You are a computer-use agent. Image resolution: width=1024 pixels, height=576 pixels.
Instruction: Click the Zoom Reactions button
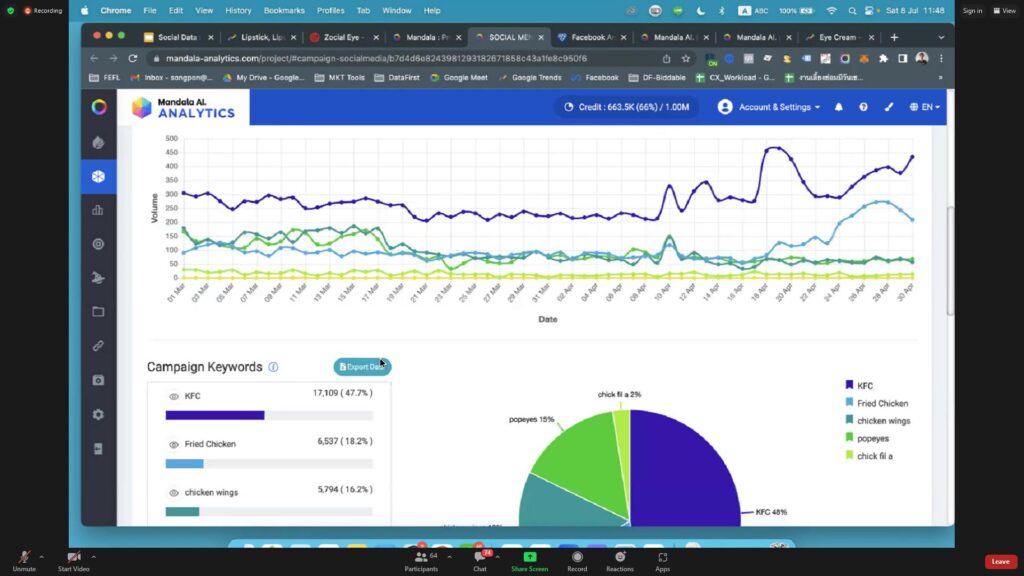tap(620, 560)
